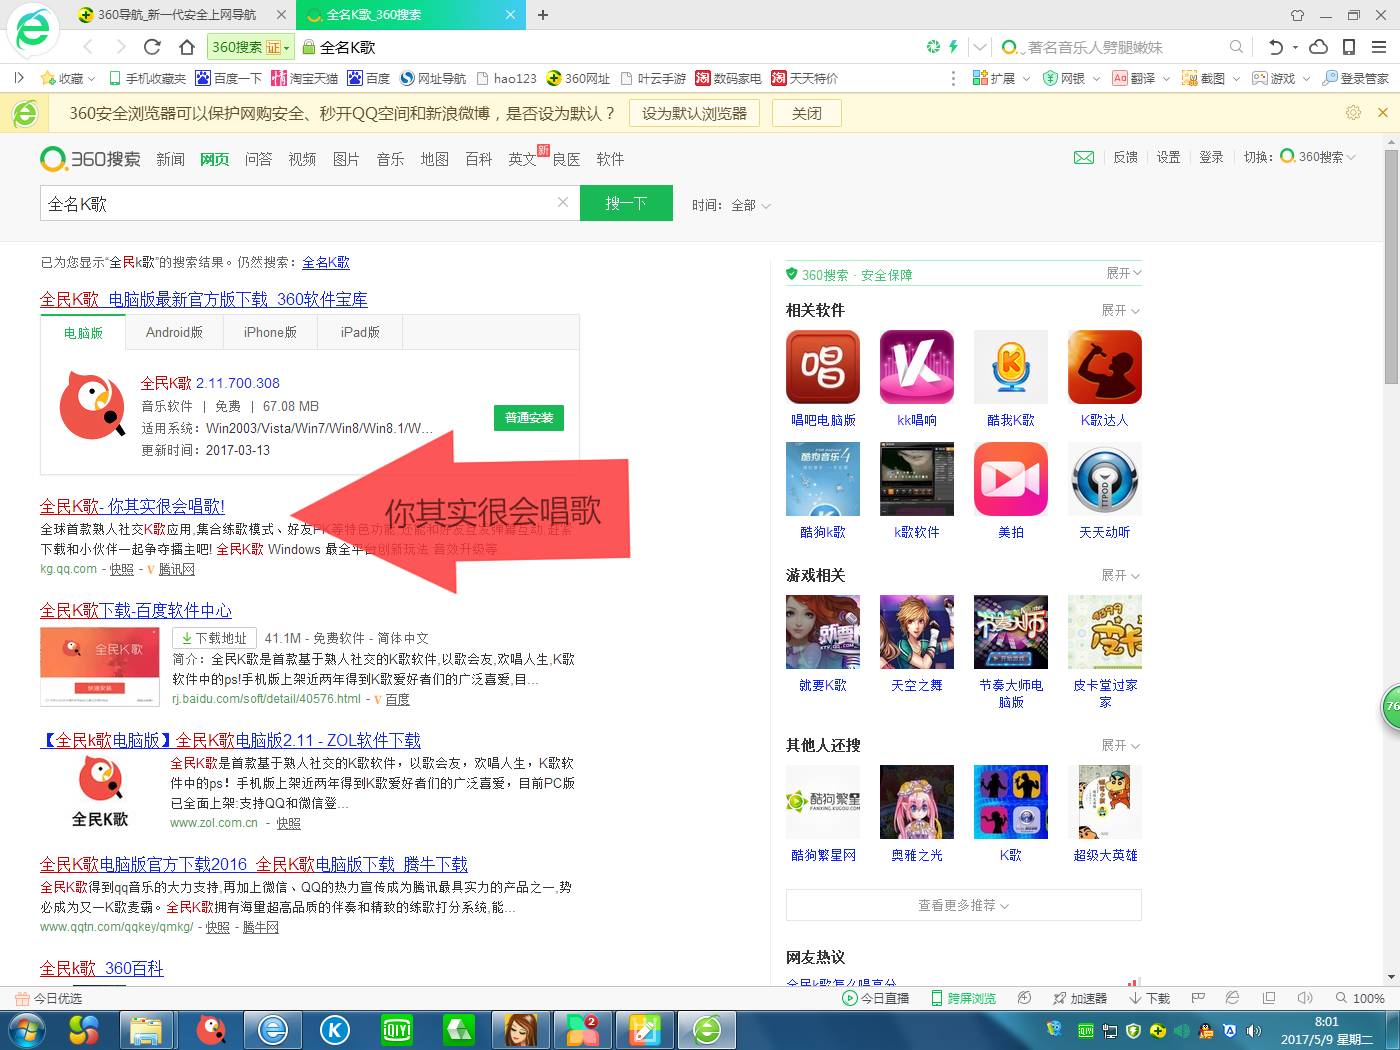
Task: Open browser main menu hamburger icon
Action: (1378, 47)
